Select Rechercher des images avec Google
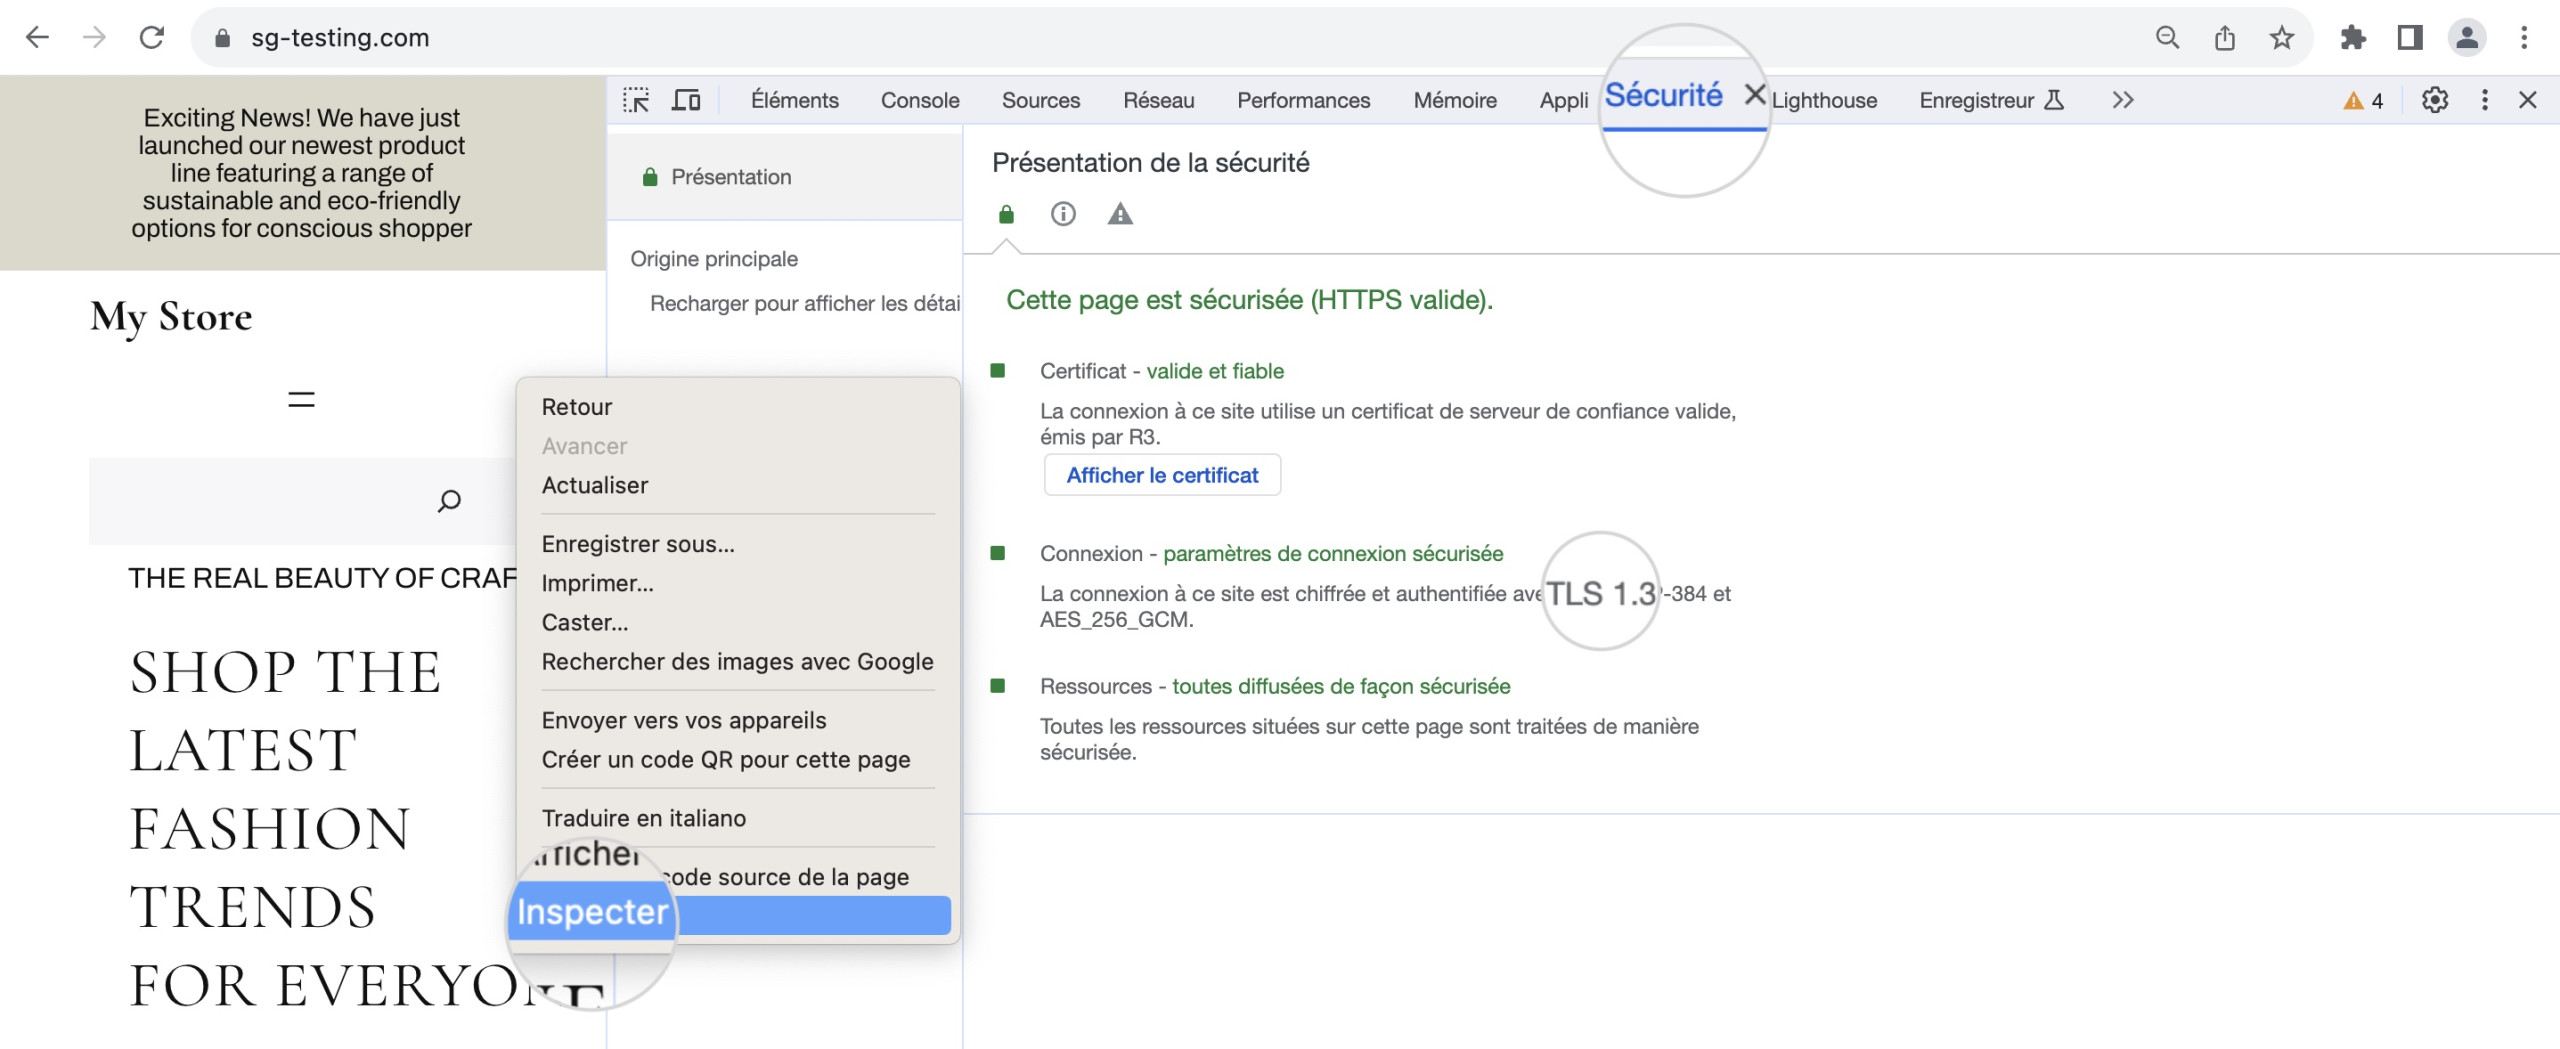 click(738, 661)
